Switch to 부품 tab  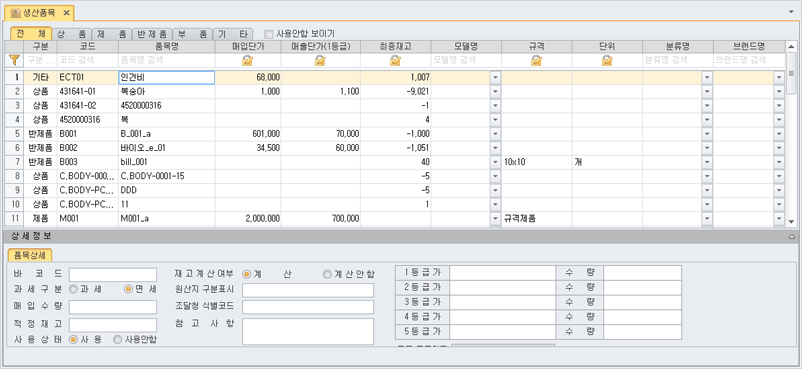pyautogui.click(x=192, y=34)
